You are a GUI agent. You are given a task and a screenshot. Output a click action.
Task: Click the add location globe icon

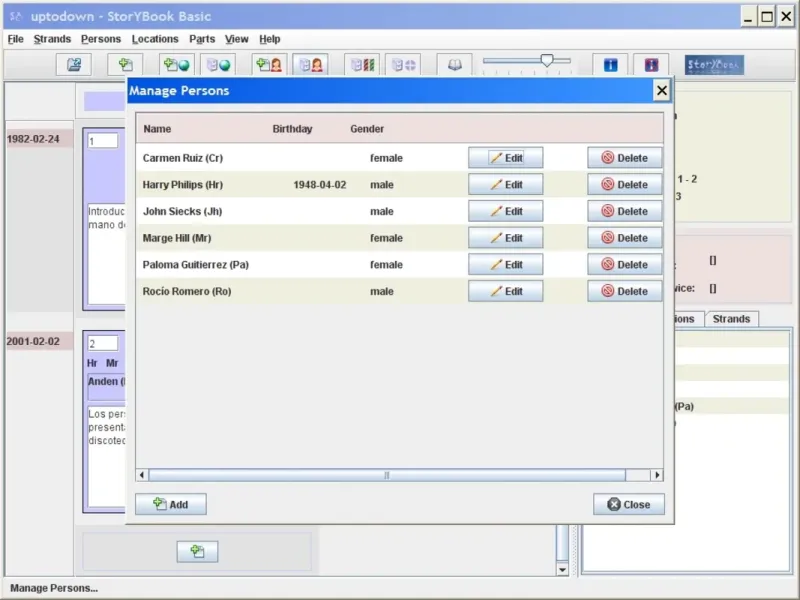(176, 65)
